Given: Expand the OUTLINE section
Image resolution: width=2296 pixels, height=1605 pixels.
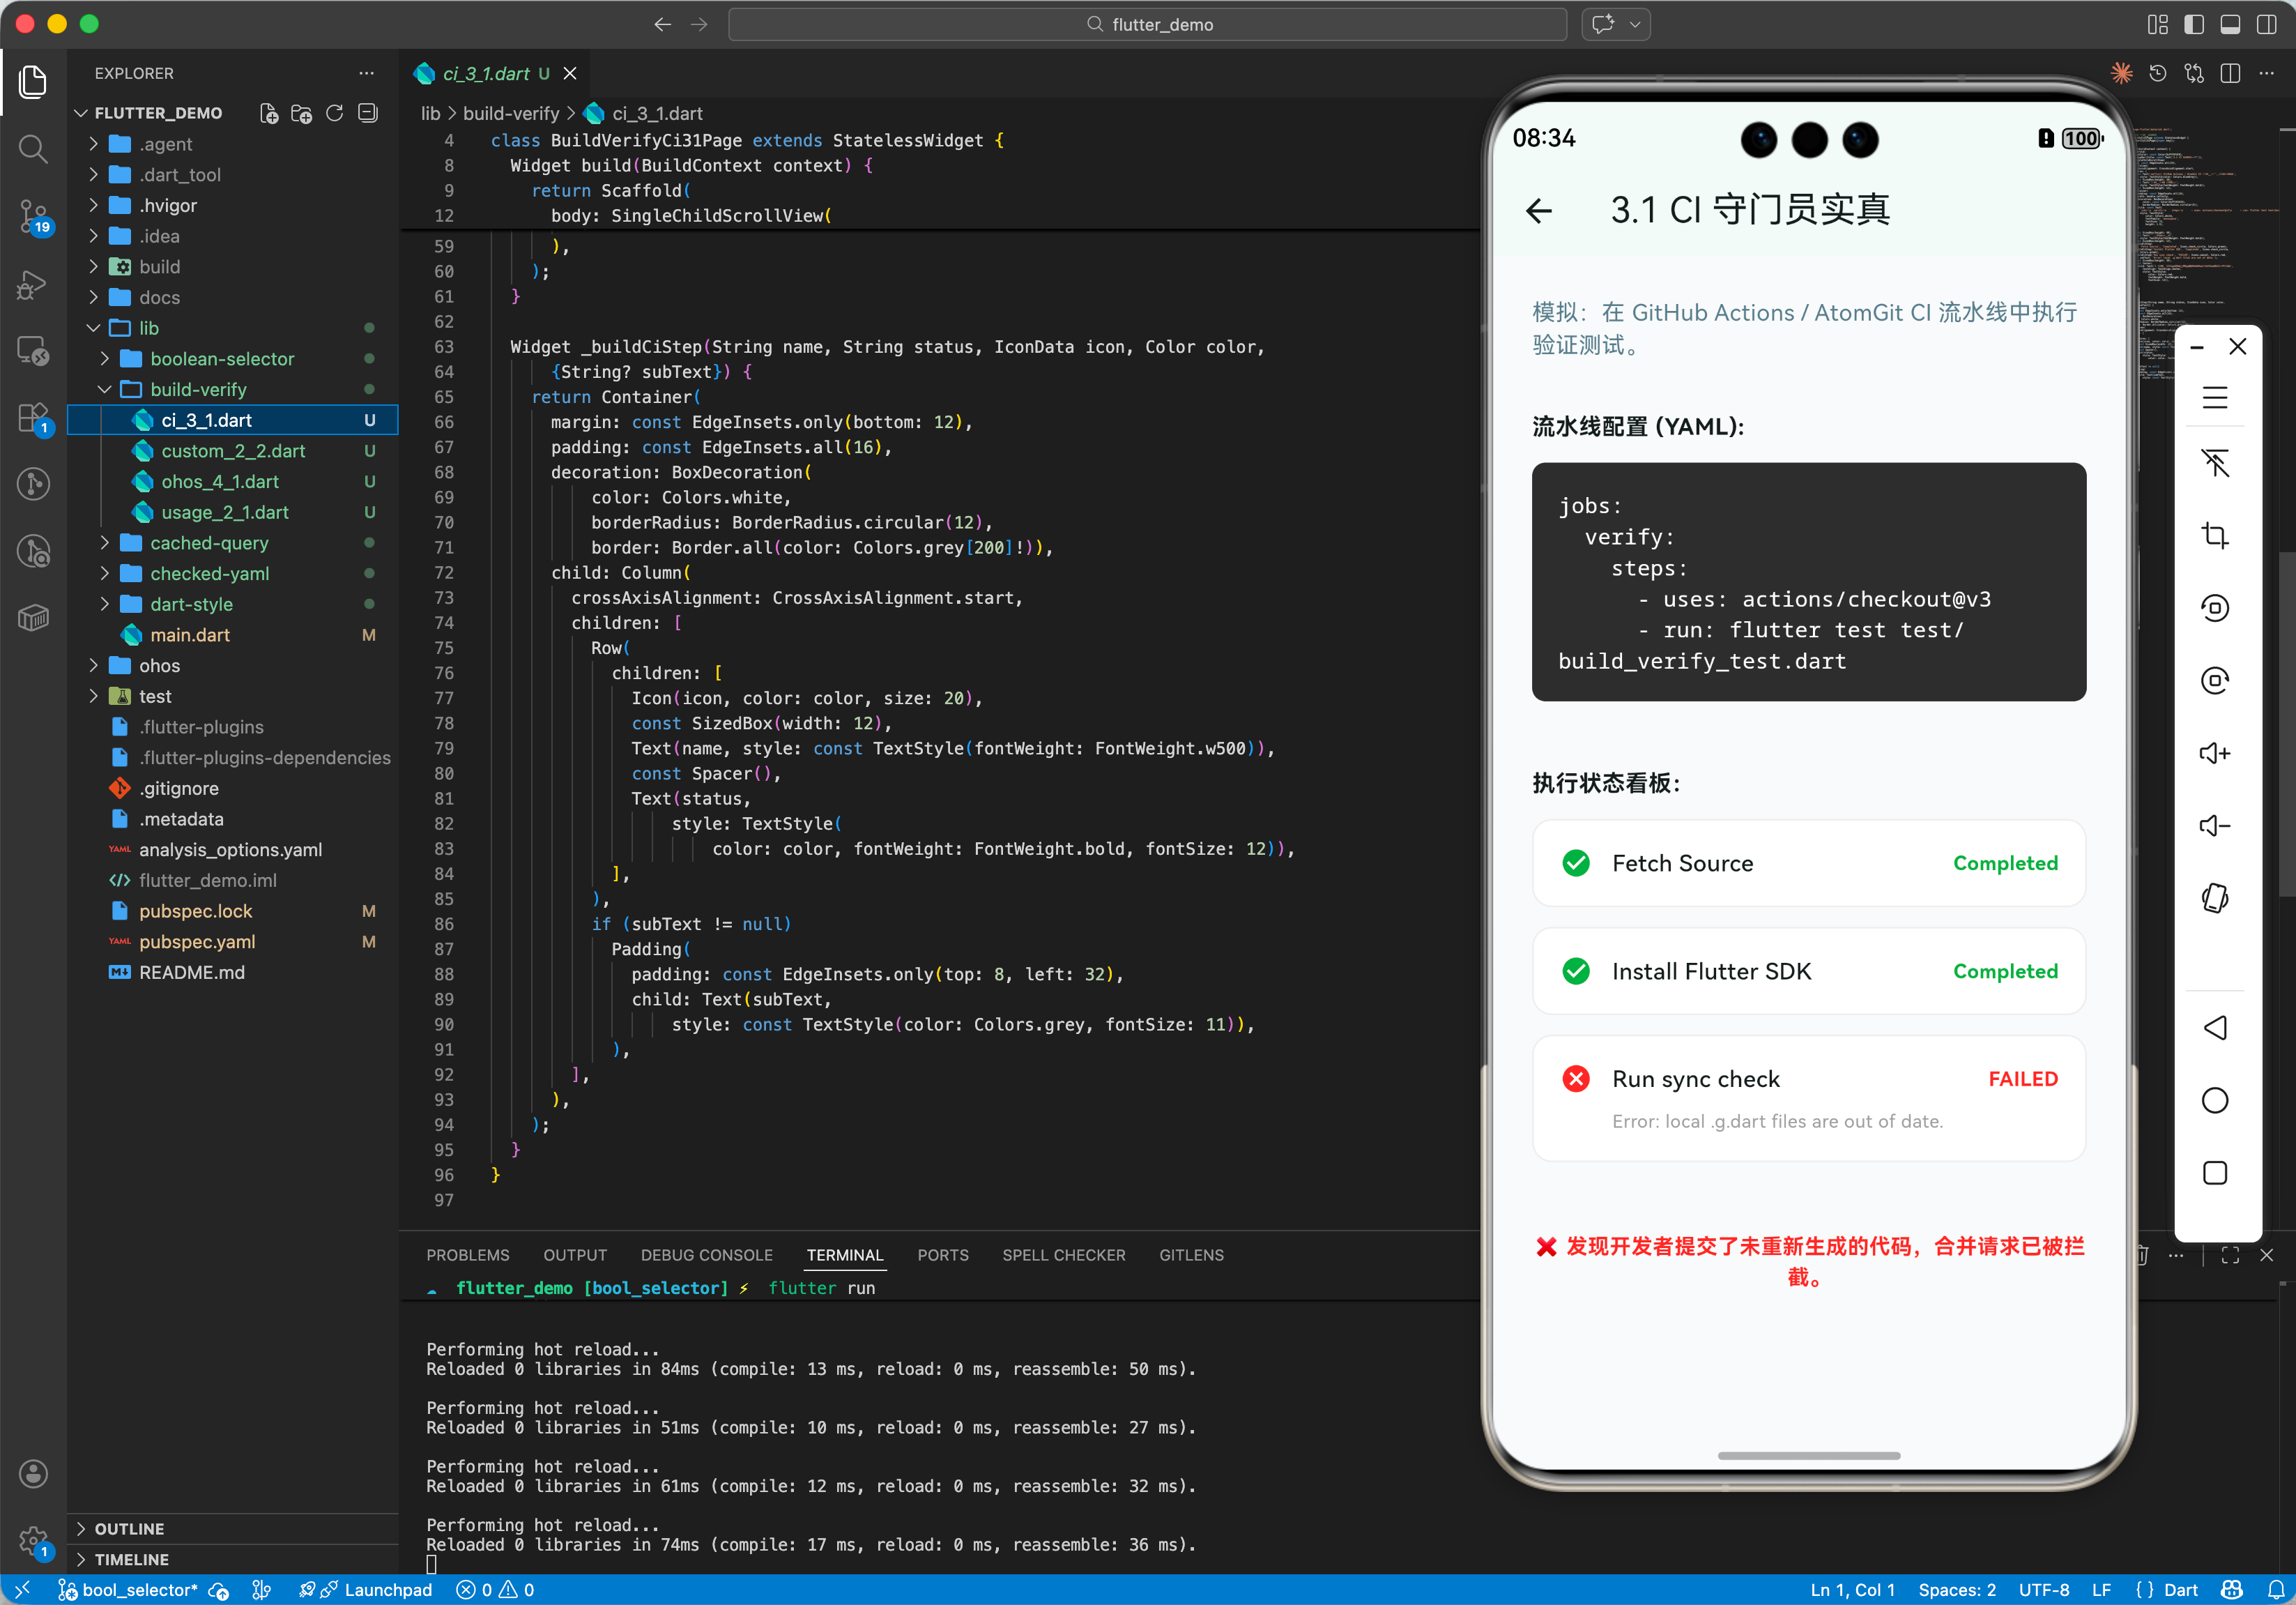Looking at the screenshot, I should (x=129, y=1529).
